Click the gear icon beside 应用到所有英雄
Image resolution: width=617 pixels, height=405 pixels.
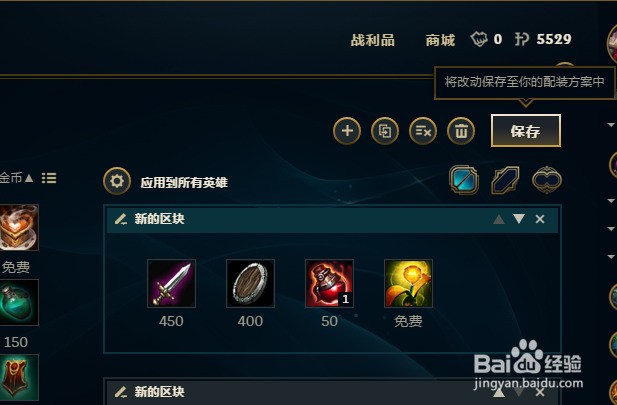[117, 181]
